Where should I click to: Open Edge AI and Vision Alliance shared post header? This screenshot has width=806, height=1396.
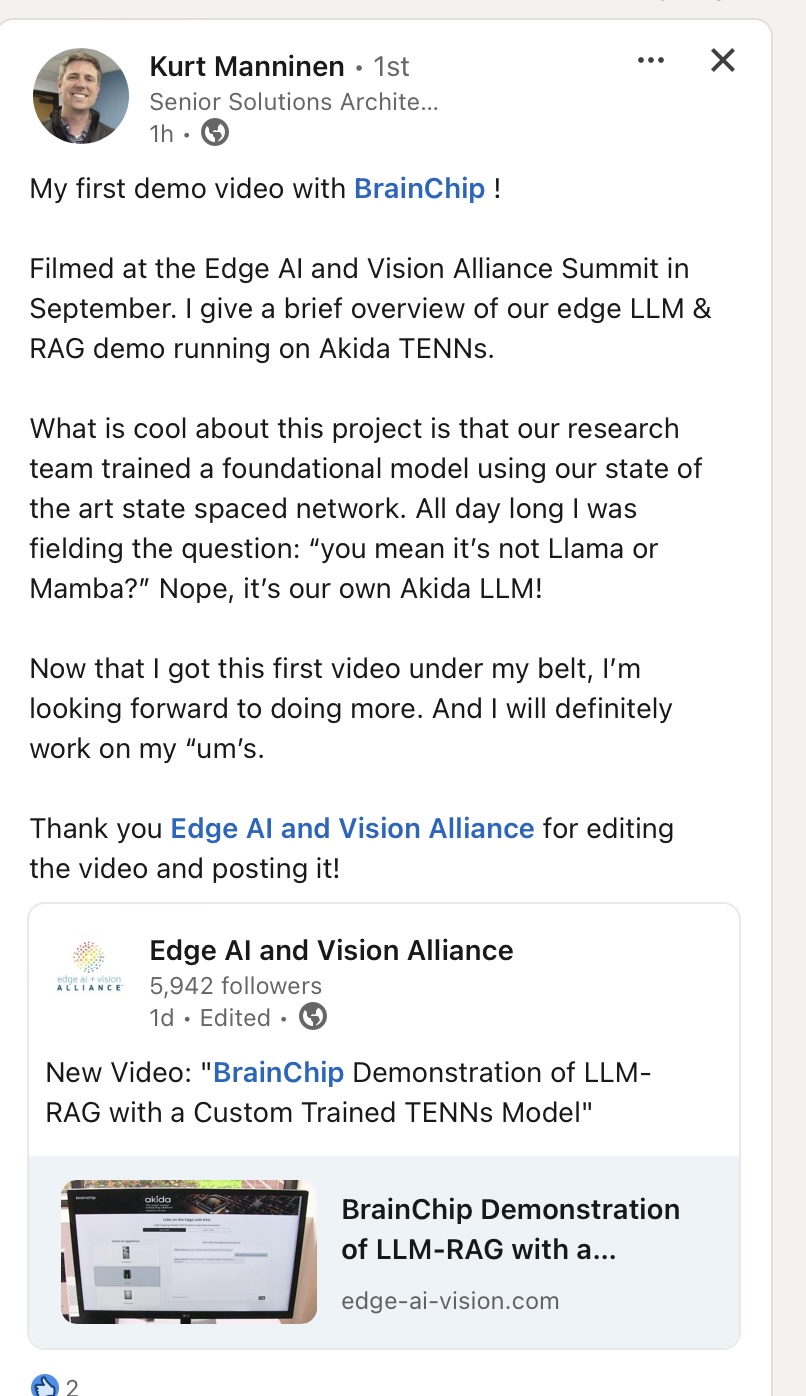[331, 950]
